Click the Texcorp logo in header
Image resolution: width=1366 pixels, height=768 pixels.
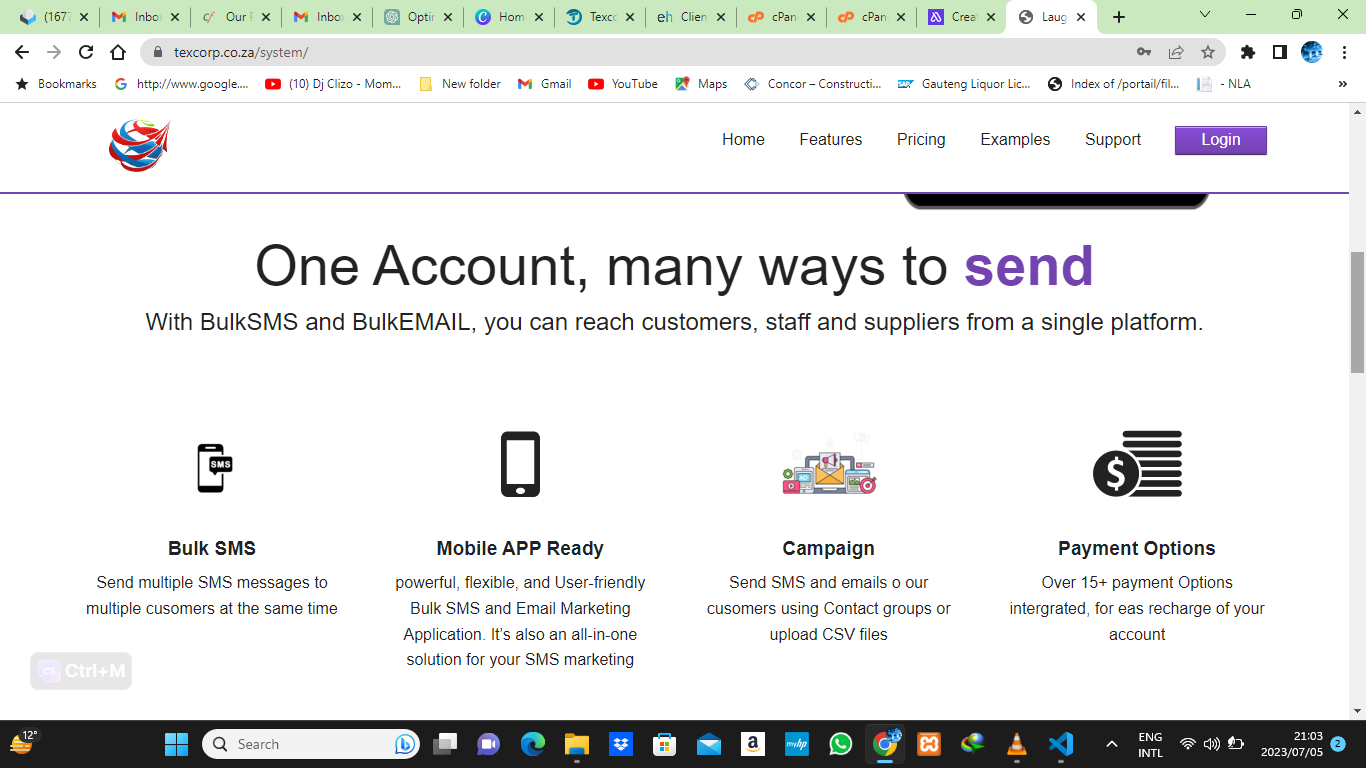point(139,145)
